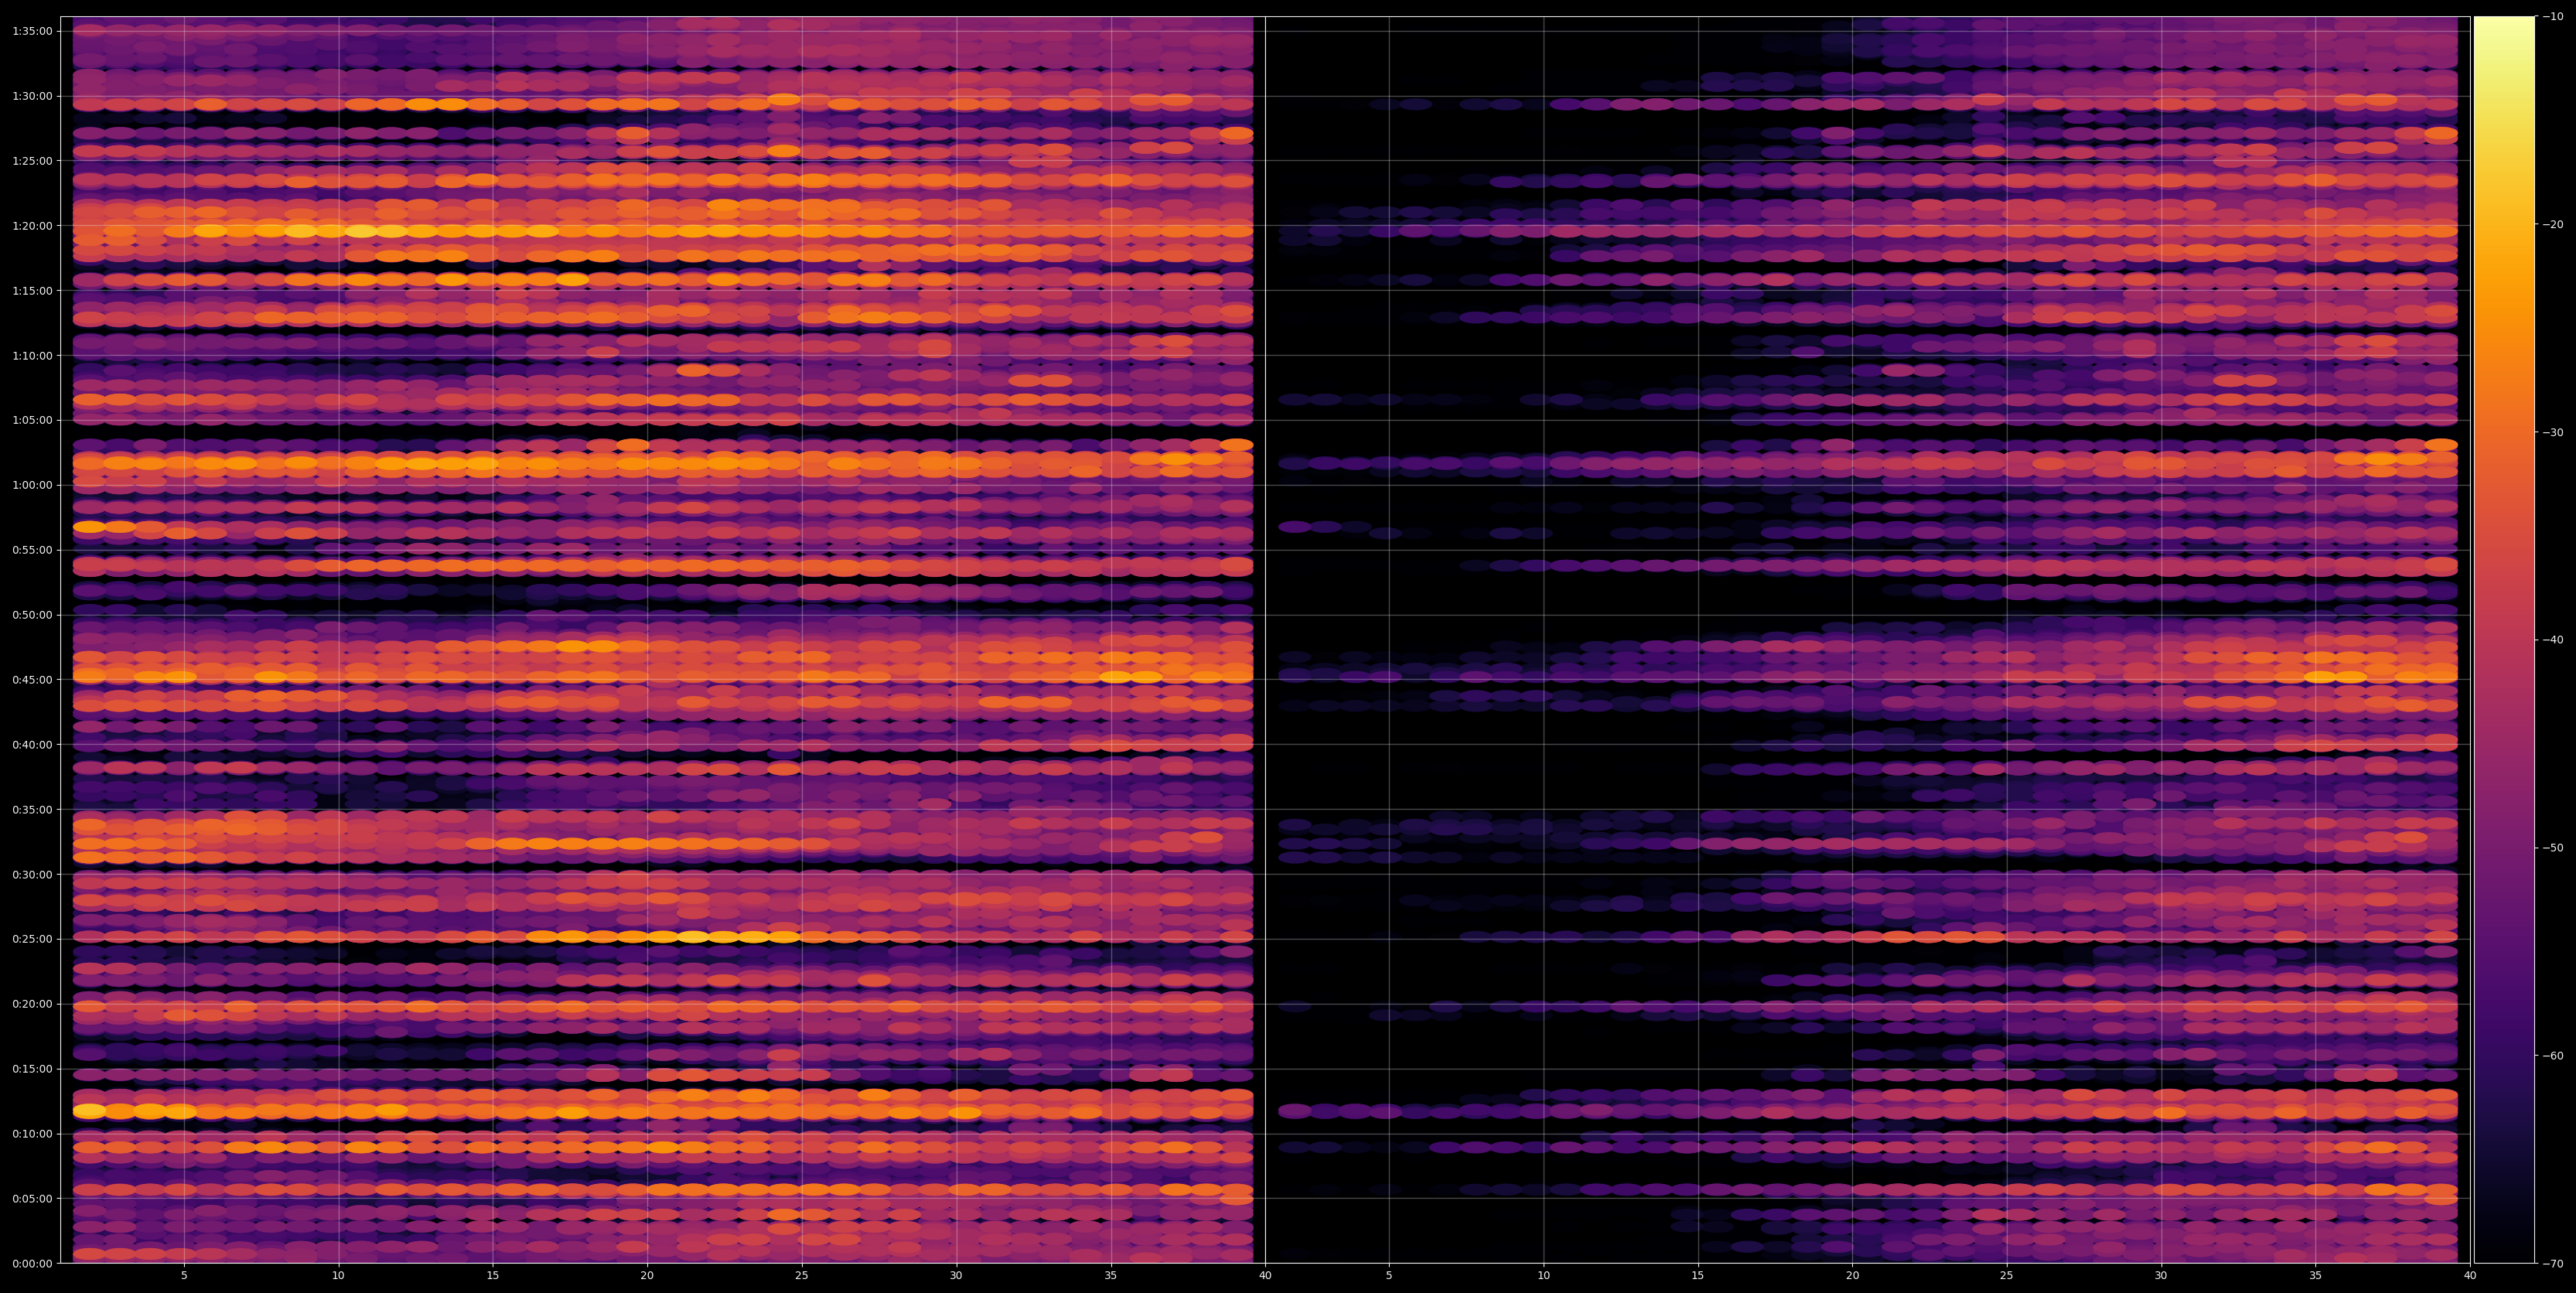
Task: Click the 1:20:00 time axis label
Action: point(32,226)
